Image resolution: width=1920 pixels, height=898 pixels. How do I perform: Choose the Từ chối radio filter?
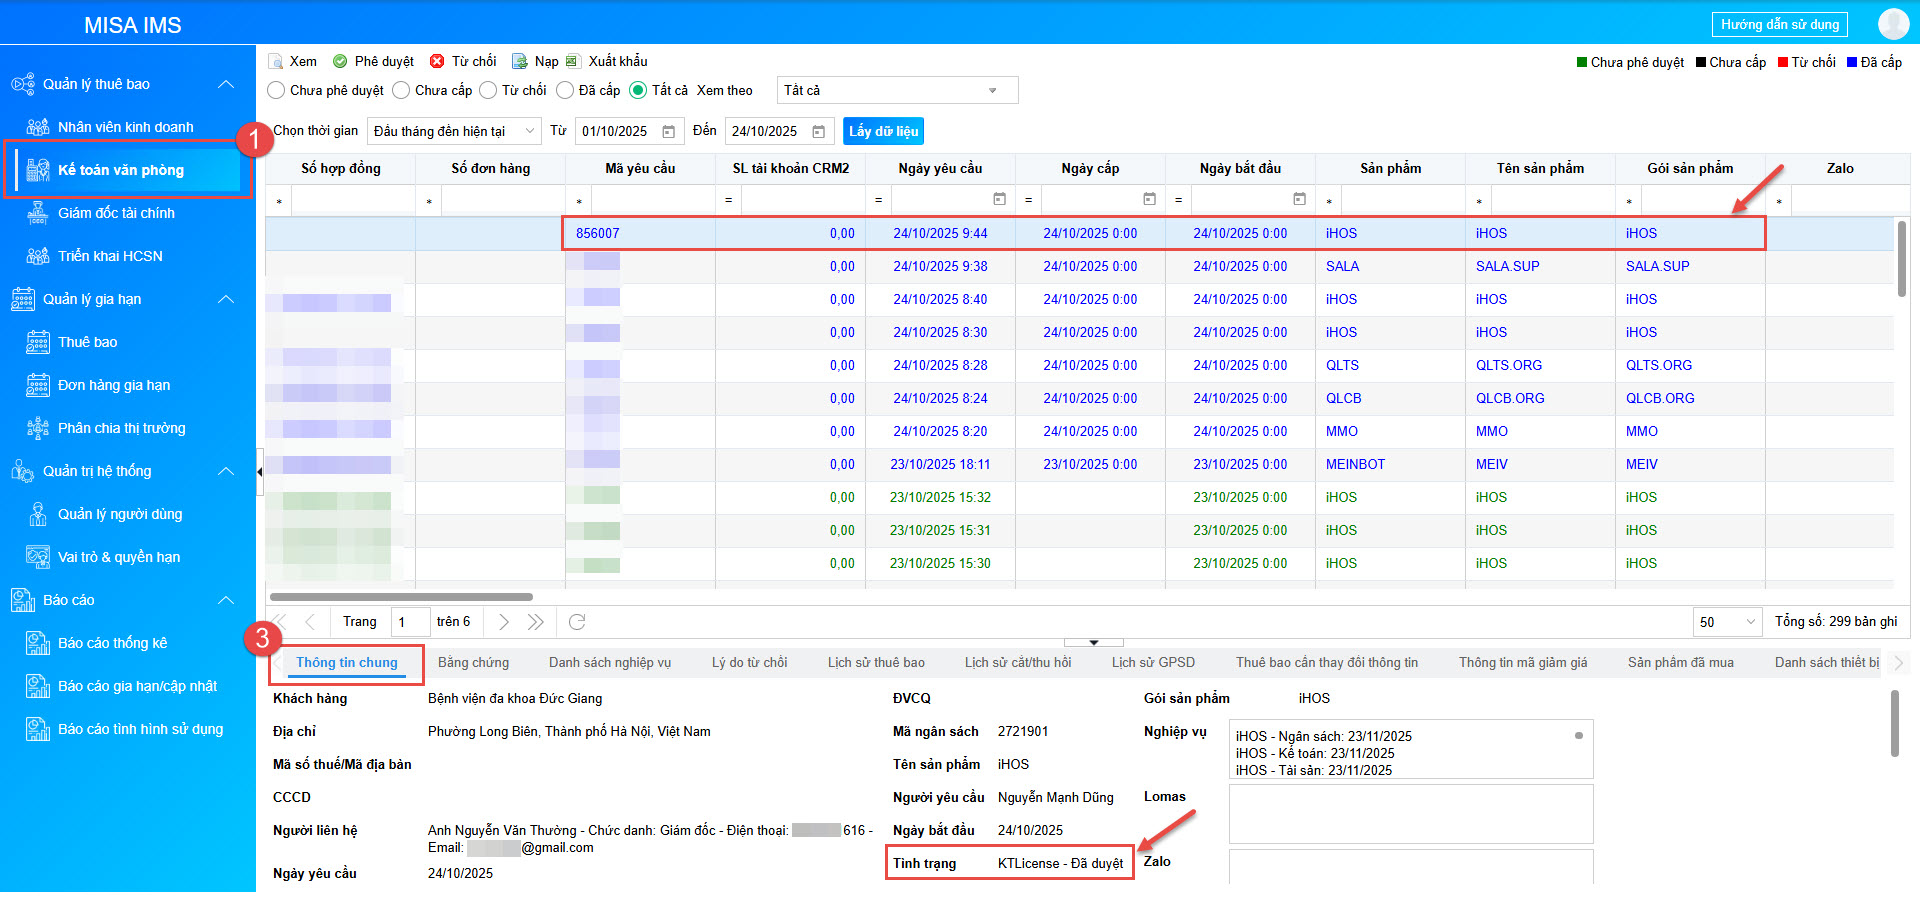[x=488, y=90]
